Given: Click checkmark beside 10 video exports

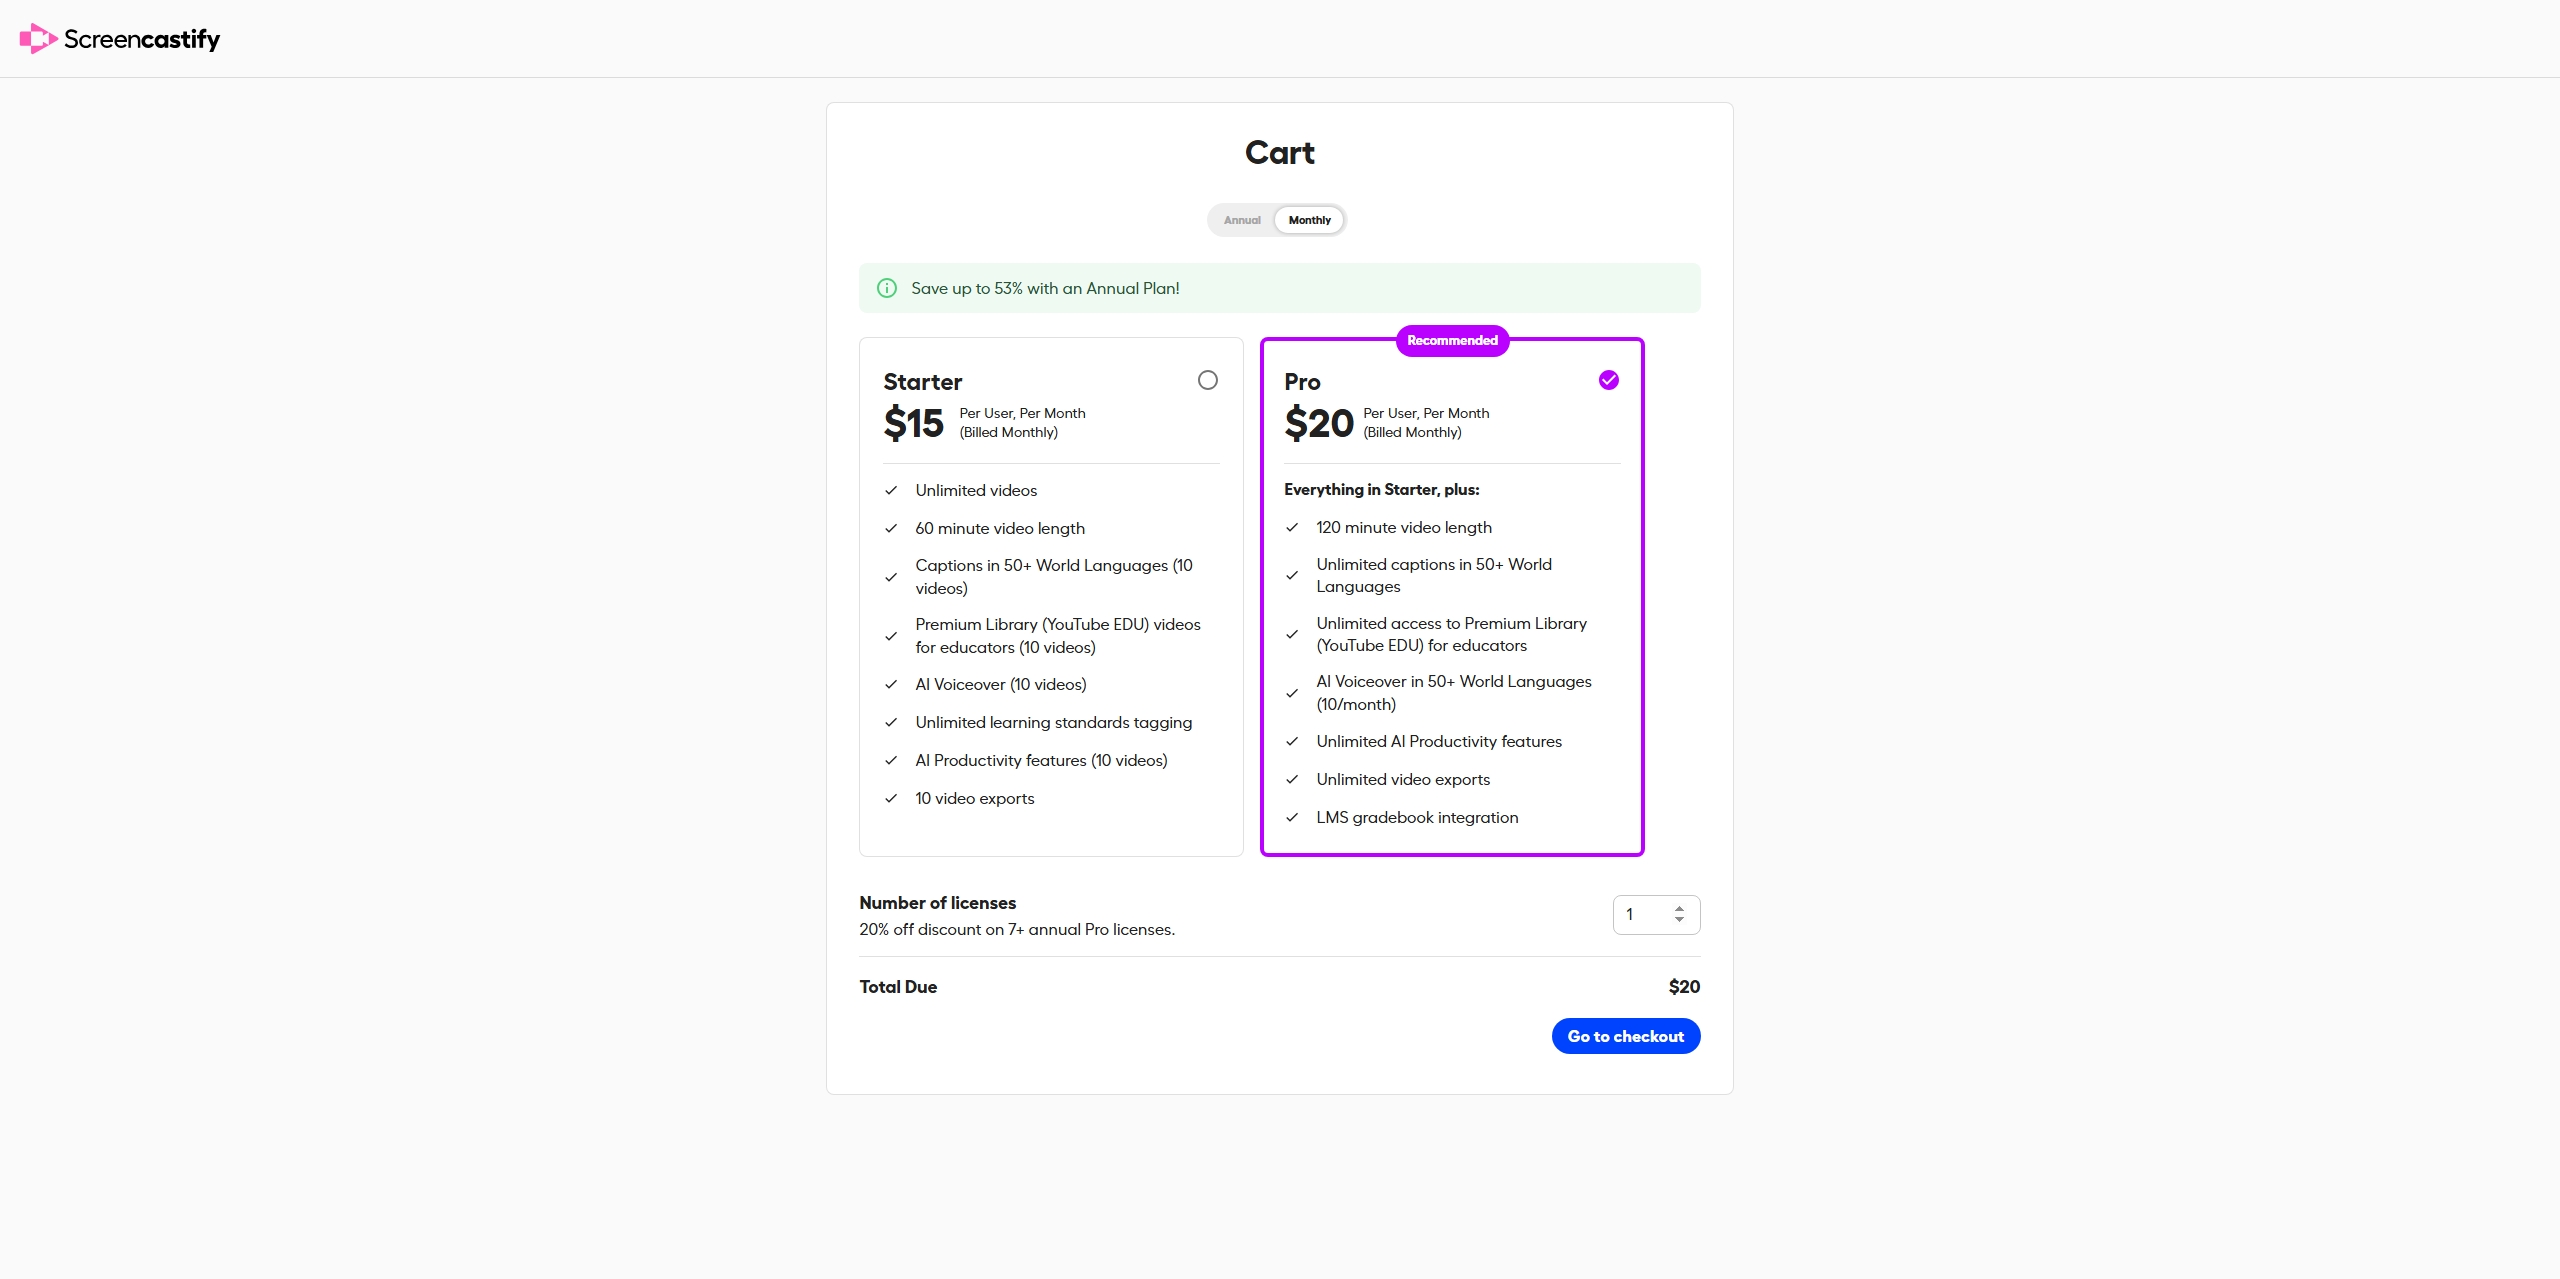Looking at the screenshot, I should click(x=891, y=798).
